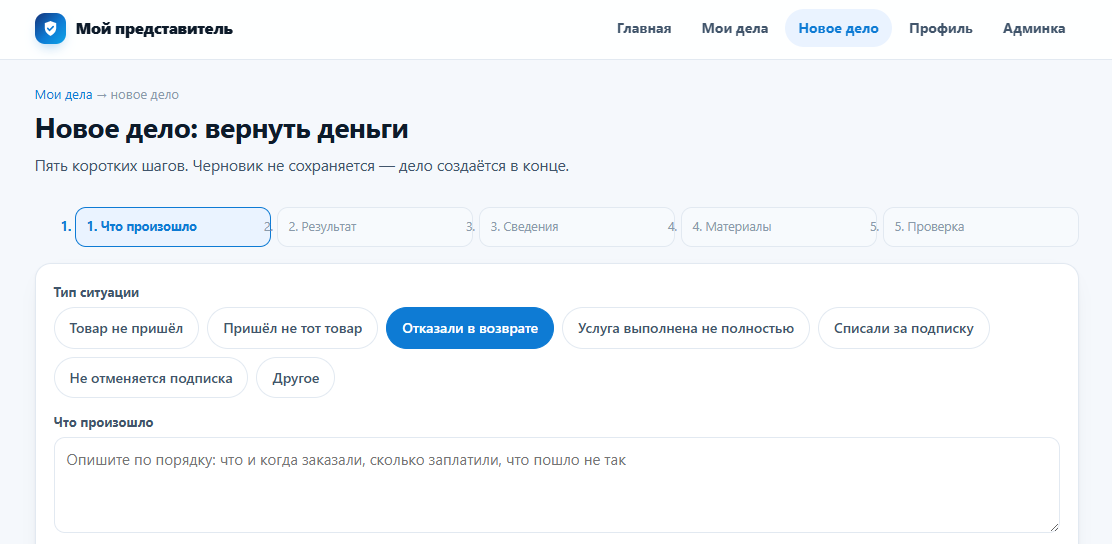Choose Услуга выполнена не полностью
Image resolution: width=1112 pixels, height=544 pixels.
(x=686, y=328)
